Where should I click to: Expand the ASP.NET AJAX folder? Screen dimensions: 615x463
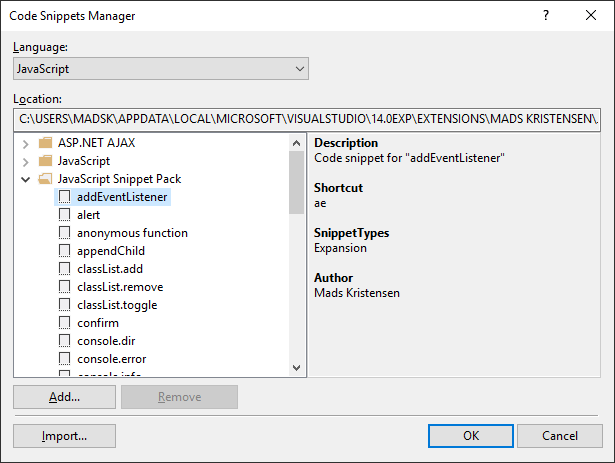point(25,143)
